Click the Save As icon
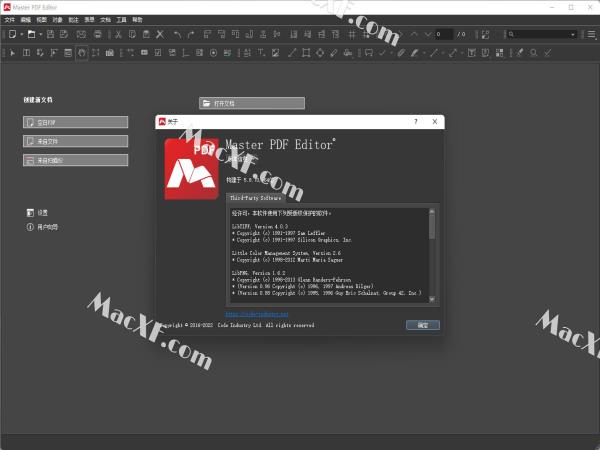Viewport: 600px width, 450px height. tap(64, 34)
